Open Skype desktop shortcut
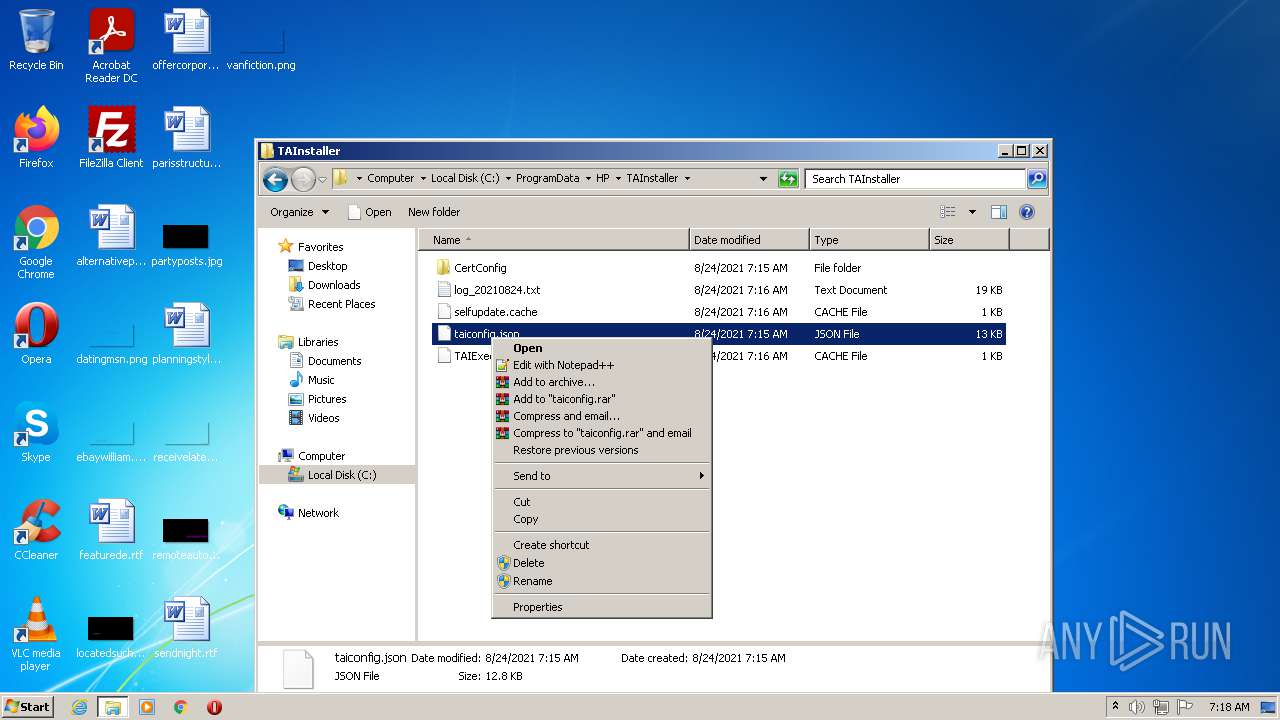The image size is (1280, 720). click(x=36, y=432)
